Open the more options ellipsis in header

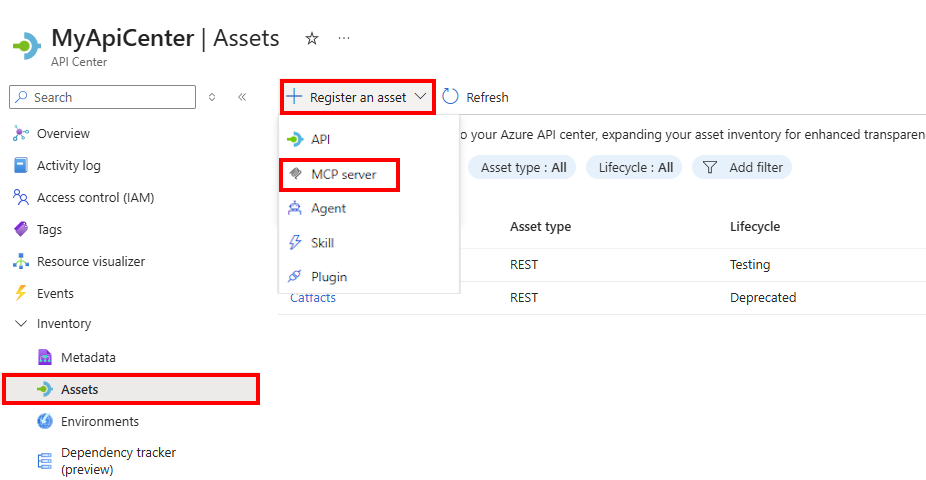click(x=344, y=38)
